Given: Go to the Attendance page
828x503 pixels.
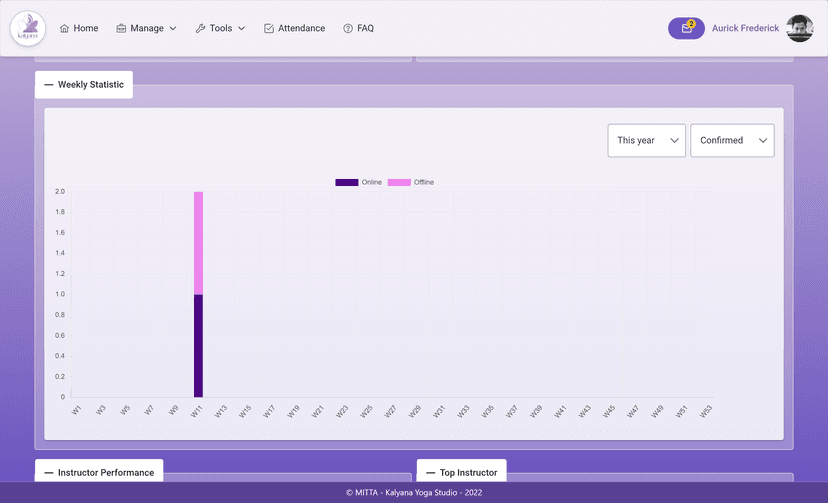Looking at the screenshot, I should click(301, 28).
